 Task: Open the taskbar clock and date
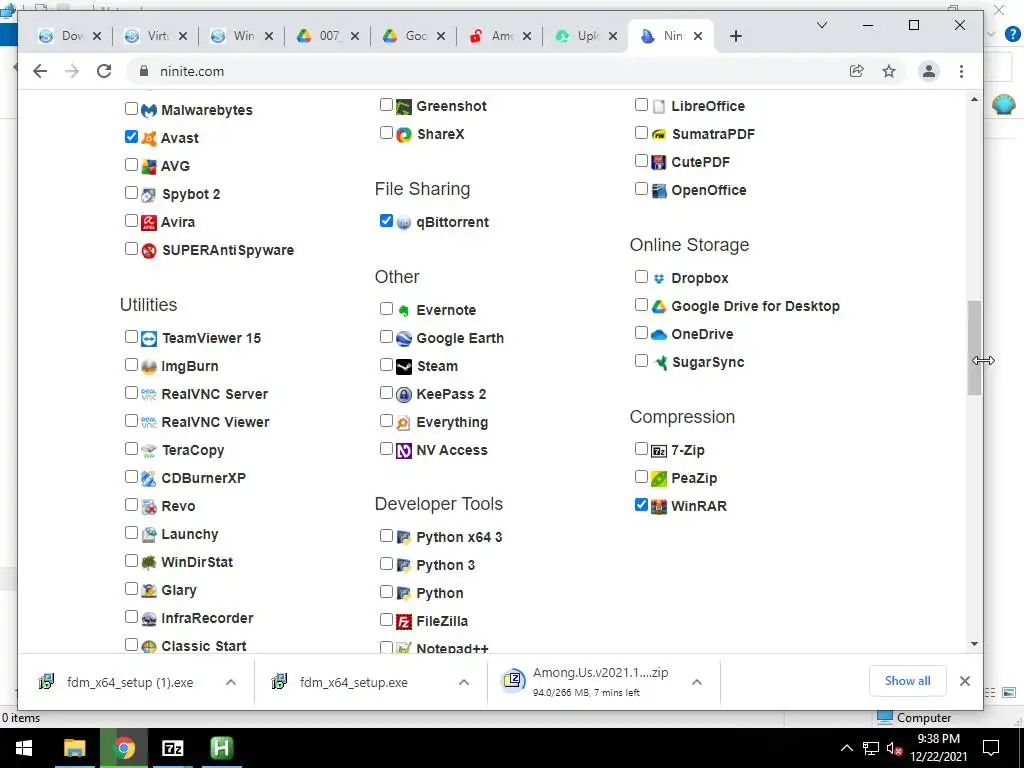938,748
